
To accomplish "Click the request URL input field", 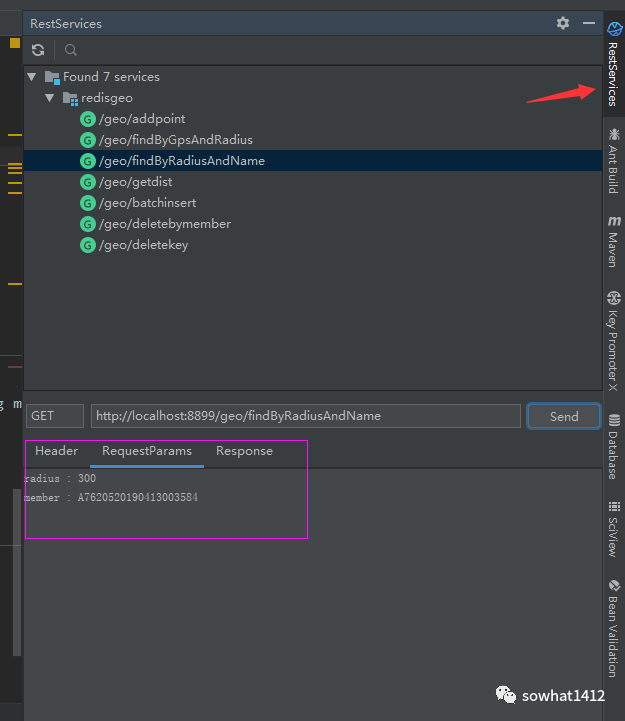I will coord(305,416).
